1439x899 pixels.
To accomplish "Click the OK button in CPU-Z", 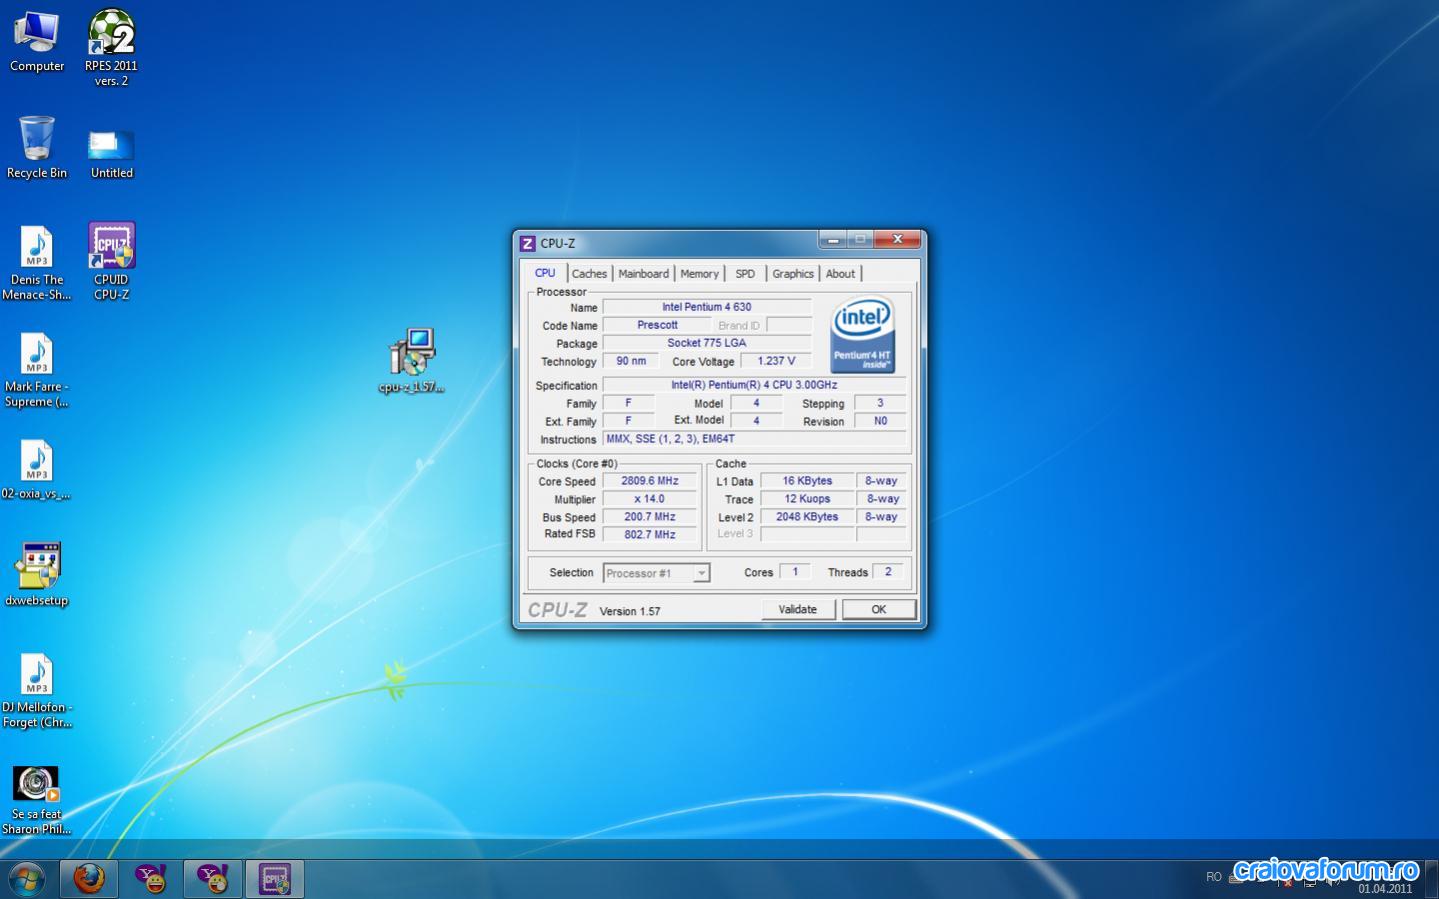I will pos(879,610).
